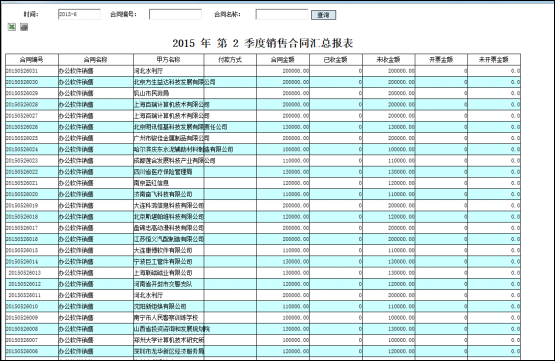Click the 合同名称 column header
Viewport: 556px width, 362px height.
tap(96, 60)
